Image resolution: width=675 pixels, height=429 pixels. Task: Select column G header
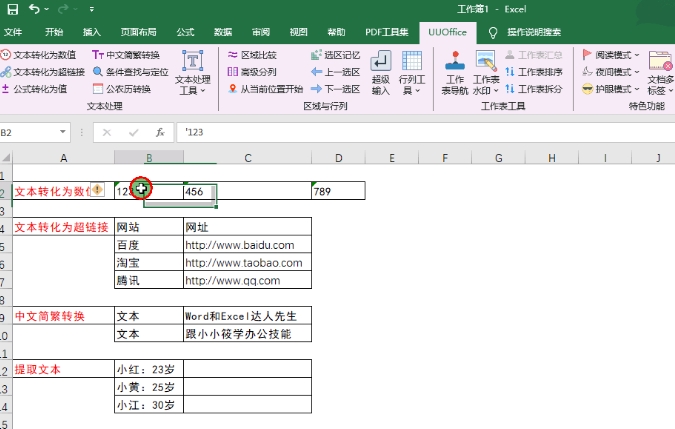(x=499, y=158)
